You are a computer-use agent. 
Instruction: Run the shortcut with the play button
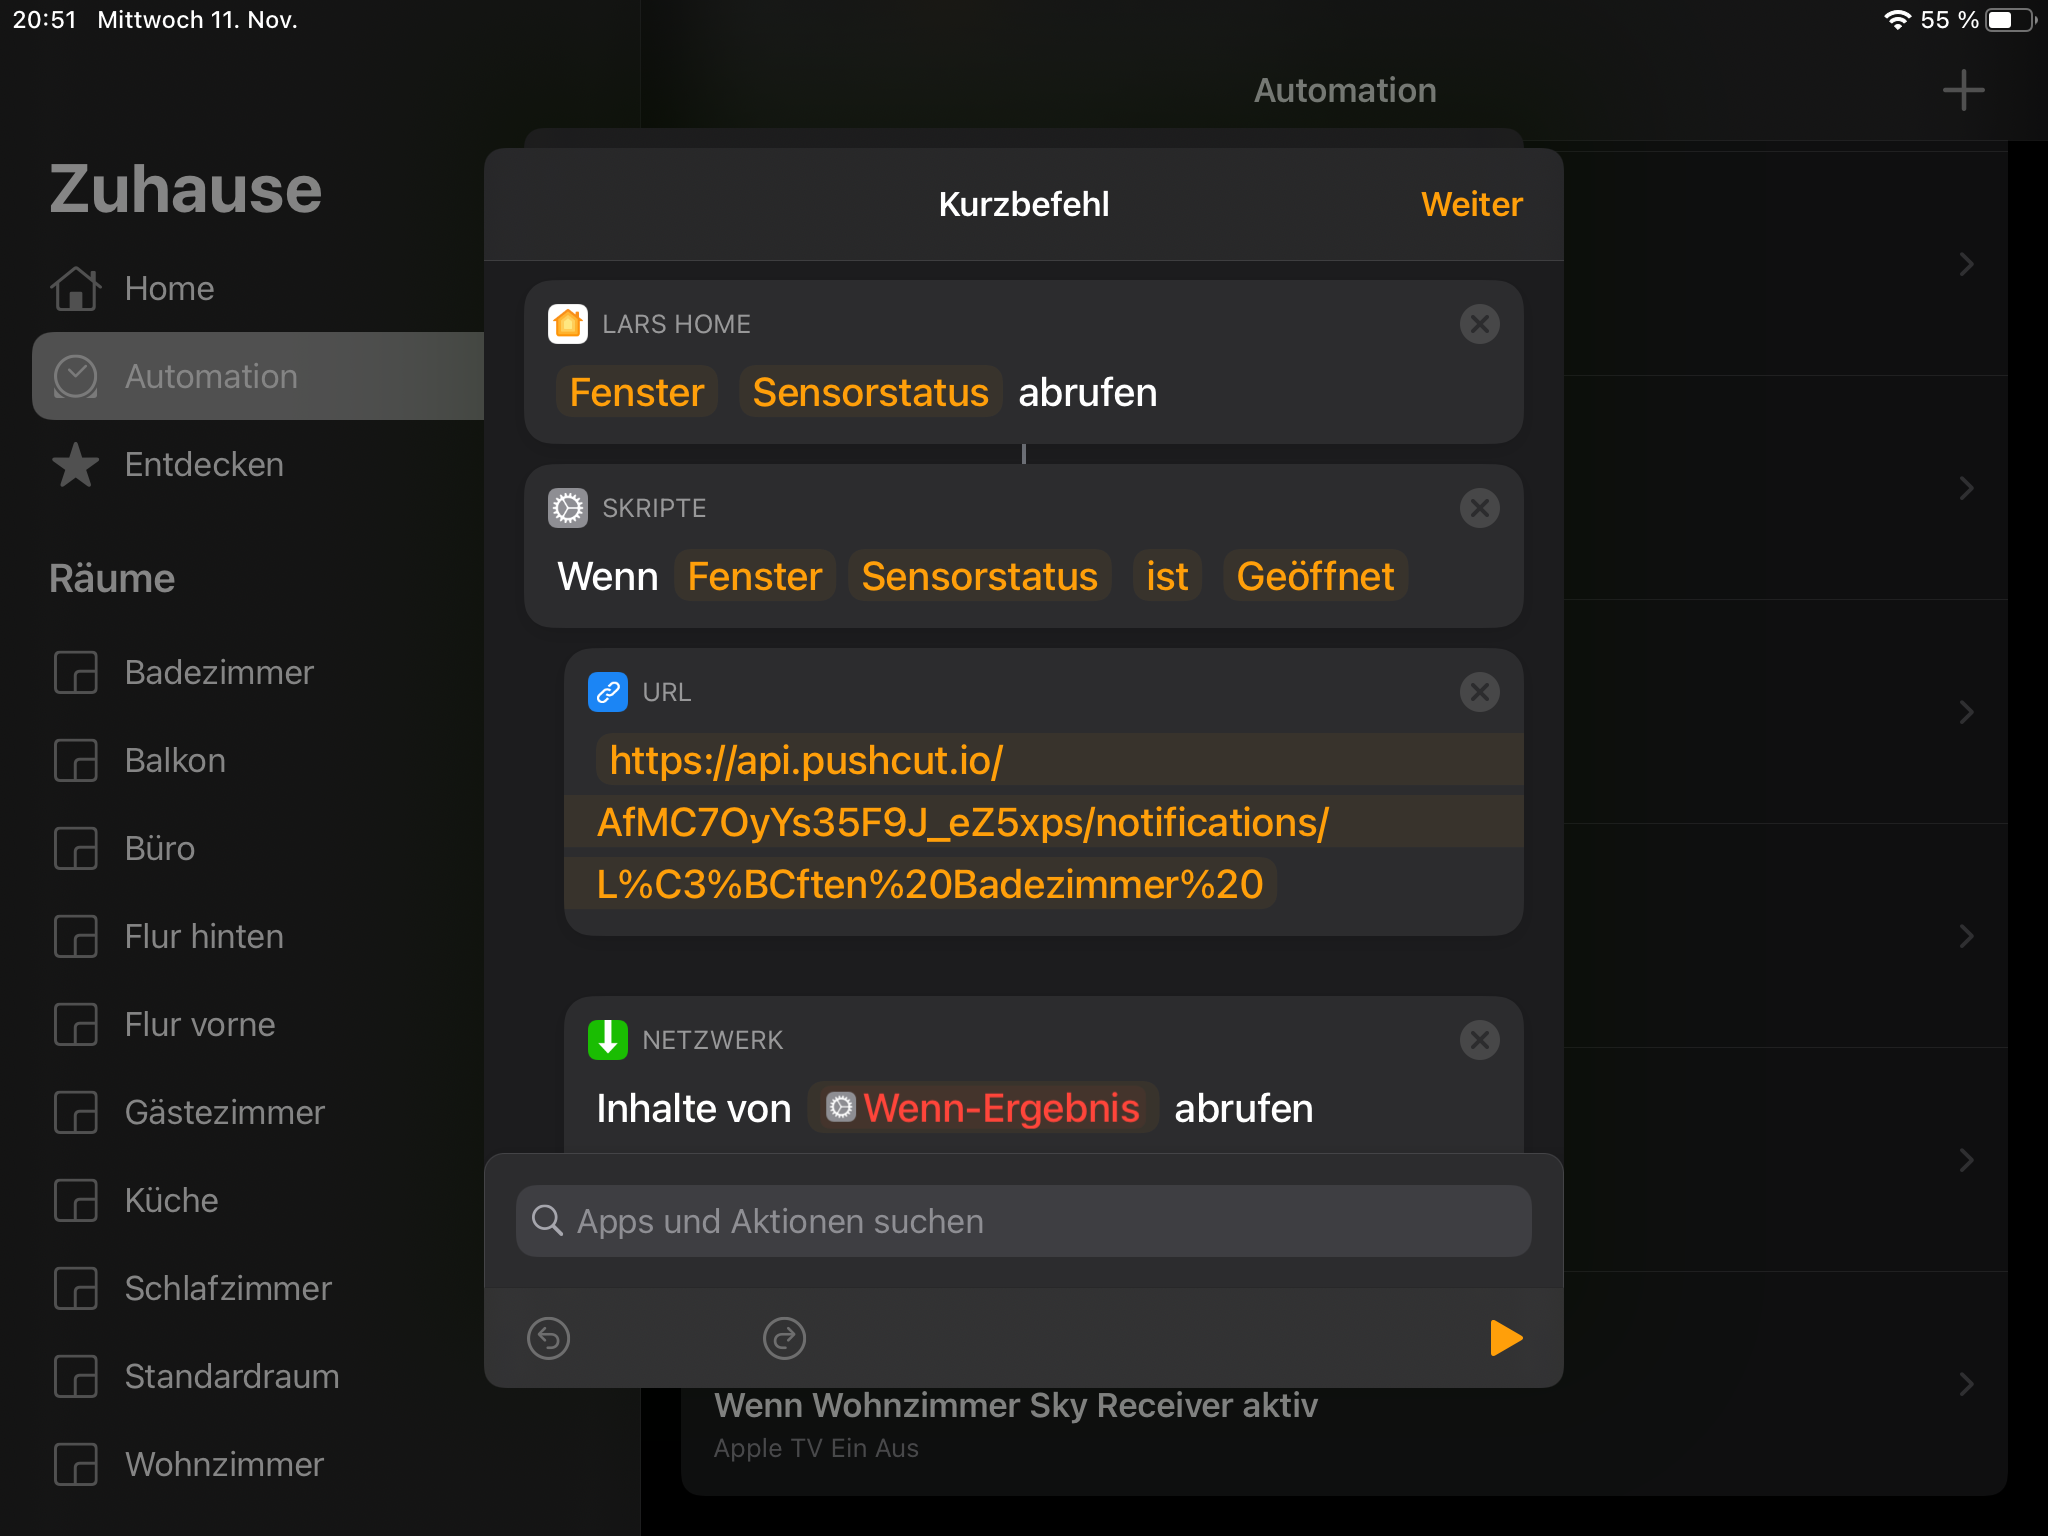(x=1505, y=1338)
